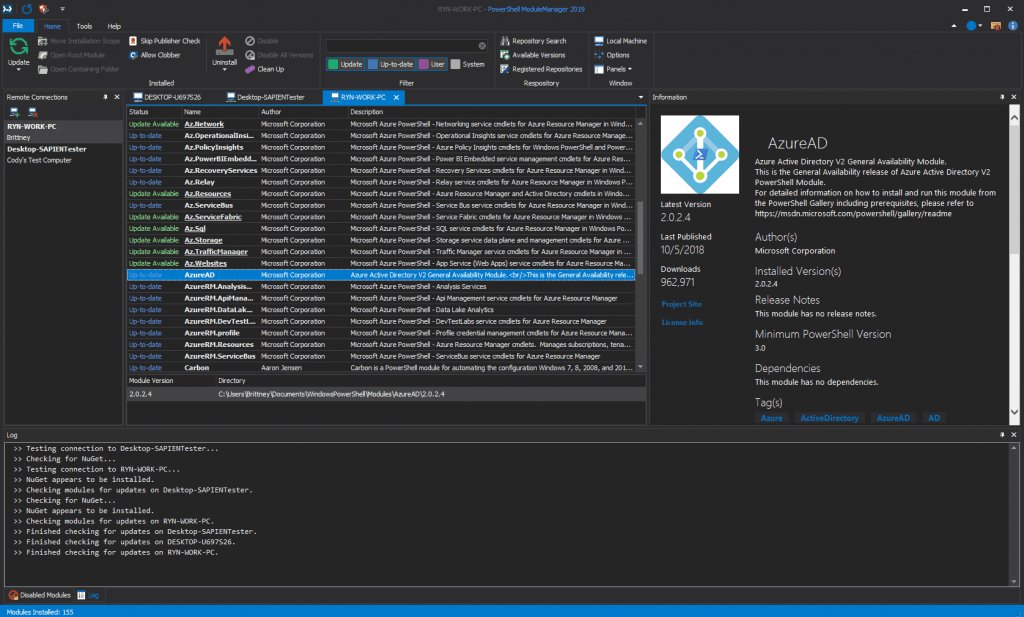Select the Carbon module row
This screenshot has width=1024, height=617.
[381, 368]
